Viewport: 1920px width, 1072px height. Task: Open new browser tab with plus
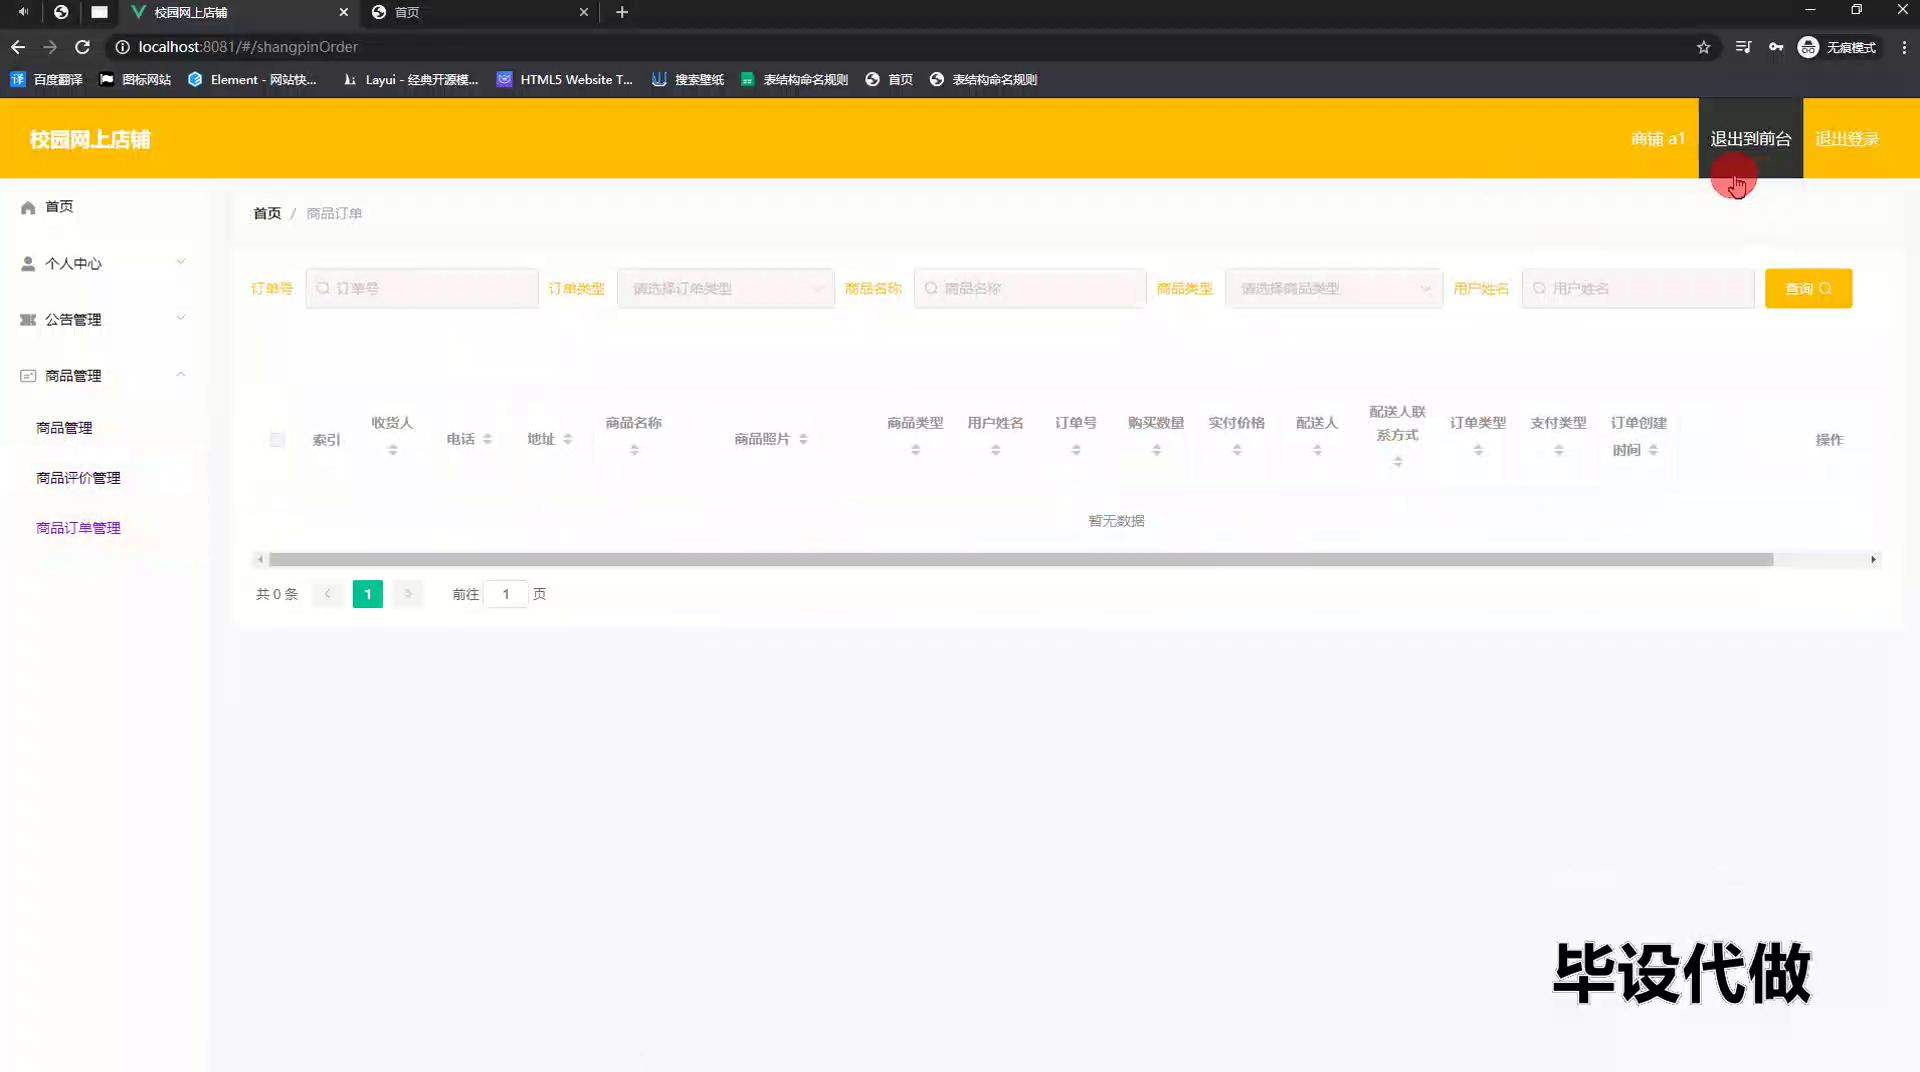tap(622, 12)
